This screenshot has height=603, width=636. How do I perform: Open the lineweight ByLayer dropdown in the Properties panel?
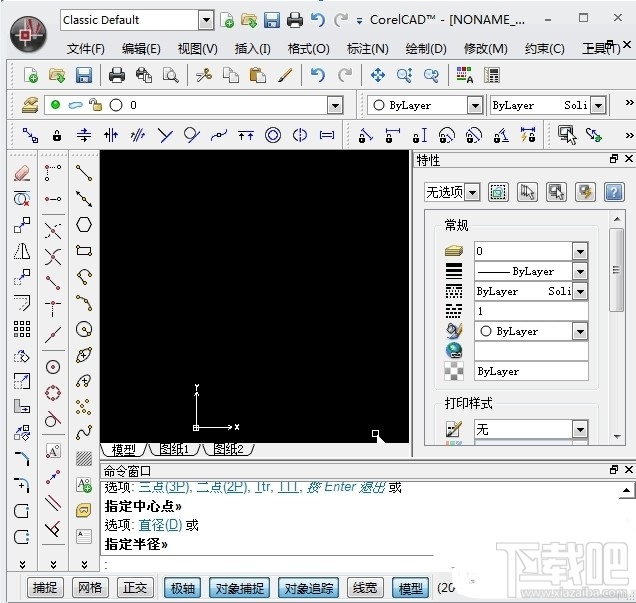click(x=580, y=271)
